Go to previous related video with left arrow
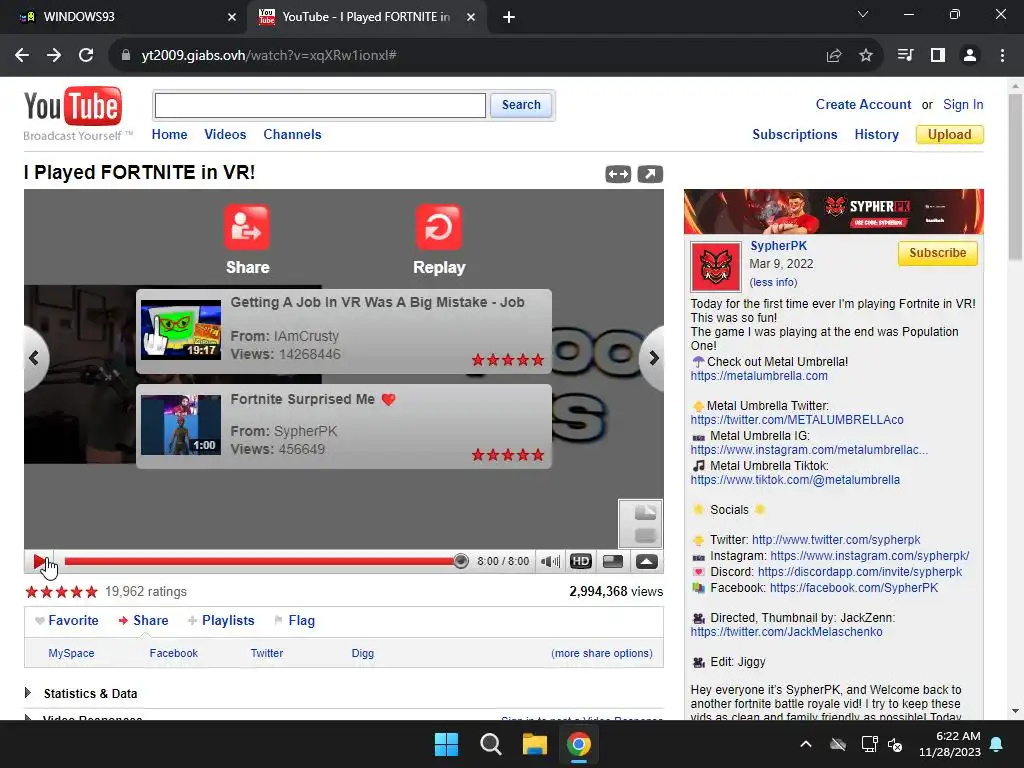1024x768 pixels. click(x=34, y=358)
